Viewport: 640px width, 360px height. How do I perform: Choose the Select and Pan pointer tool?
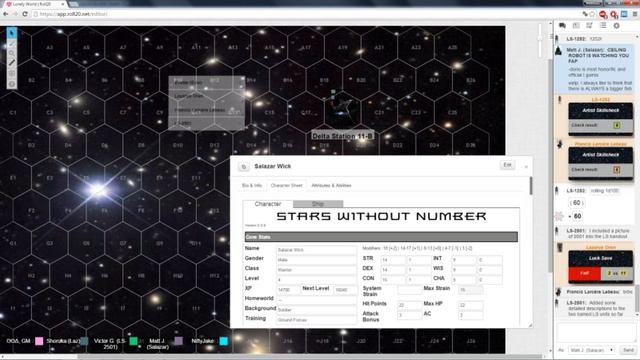tap(12, 33)
